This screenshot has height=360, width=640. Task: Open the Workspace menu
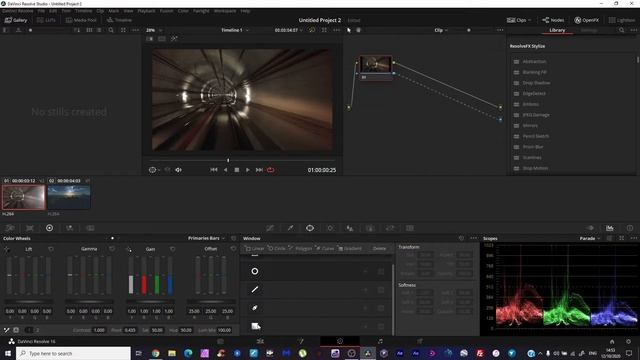click(x=225, y=11)
